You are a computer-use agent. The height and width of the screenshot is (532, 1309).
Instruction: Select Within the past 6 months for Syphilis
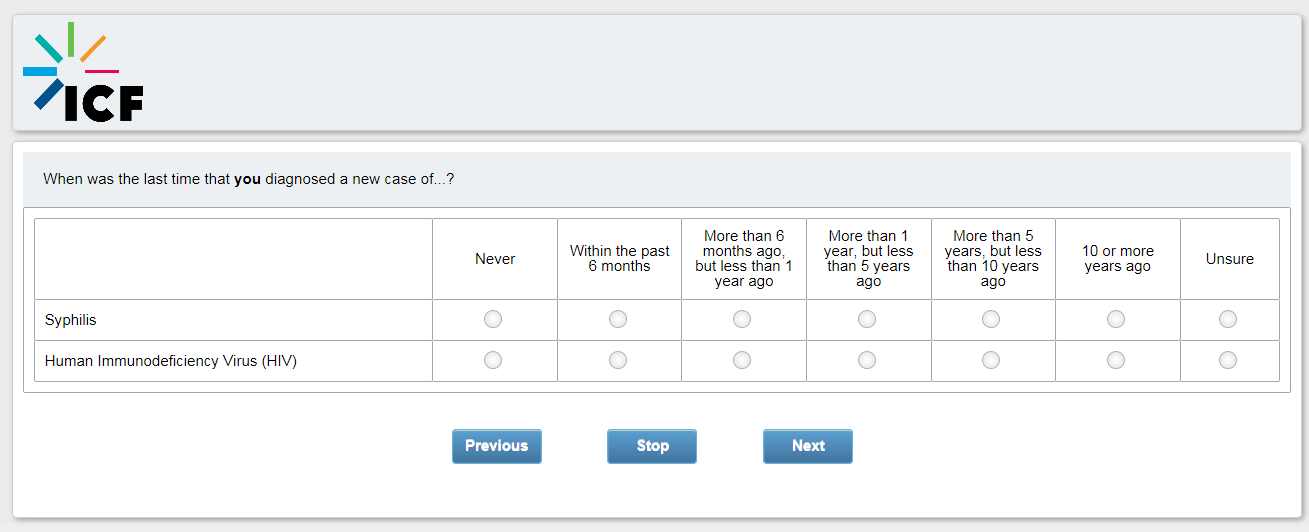coord(618,319)
